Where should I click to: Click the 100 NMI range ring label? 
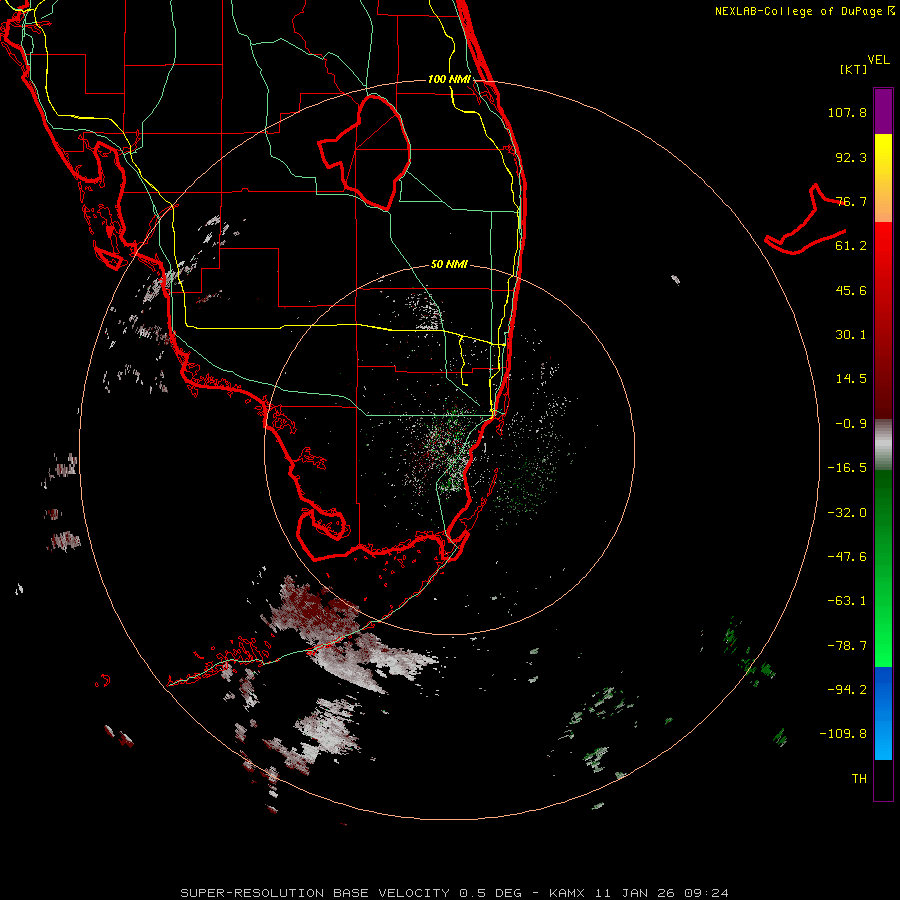click(449, 79)
